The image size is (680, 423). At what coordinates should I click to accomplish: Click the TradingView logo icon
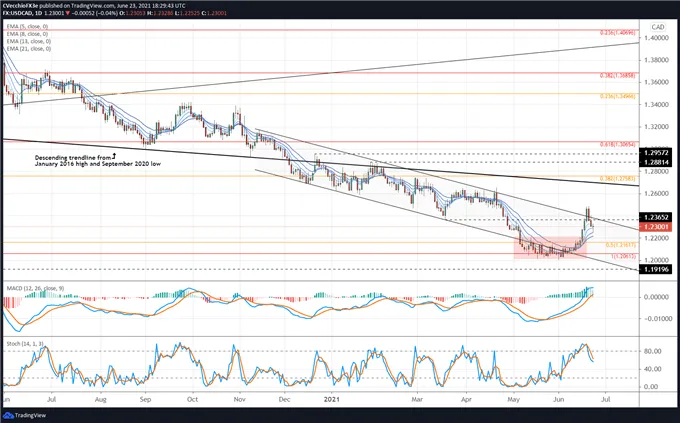coord(10,415)
